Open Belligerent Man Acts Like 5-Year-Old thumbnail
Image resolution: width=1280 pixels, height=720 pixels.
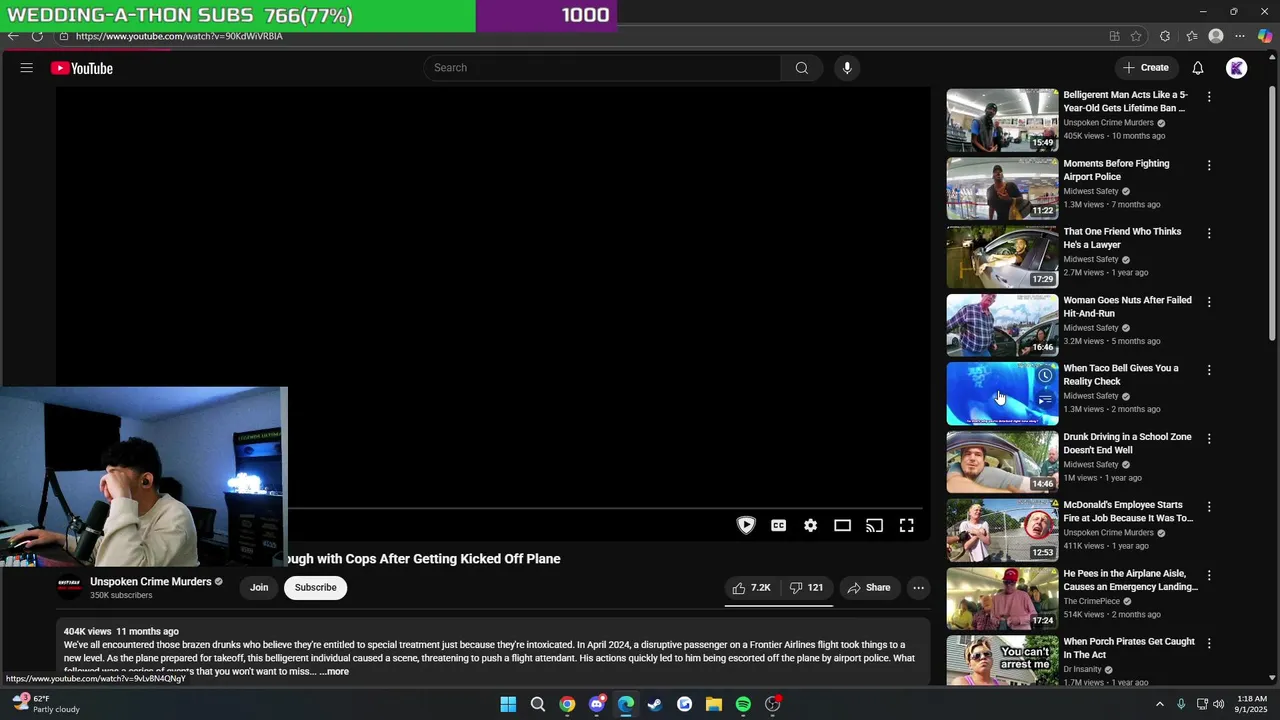[1002, 120]
